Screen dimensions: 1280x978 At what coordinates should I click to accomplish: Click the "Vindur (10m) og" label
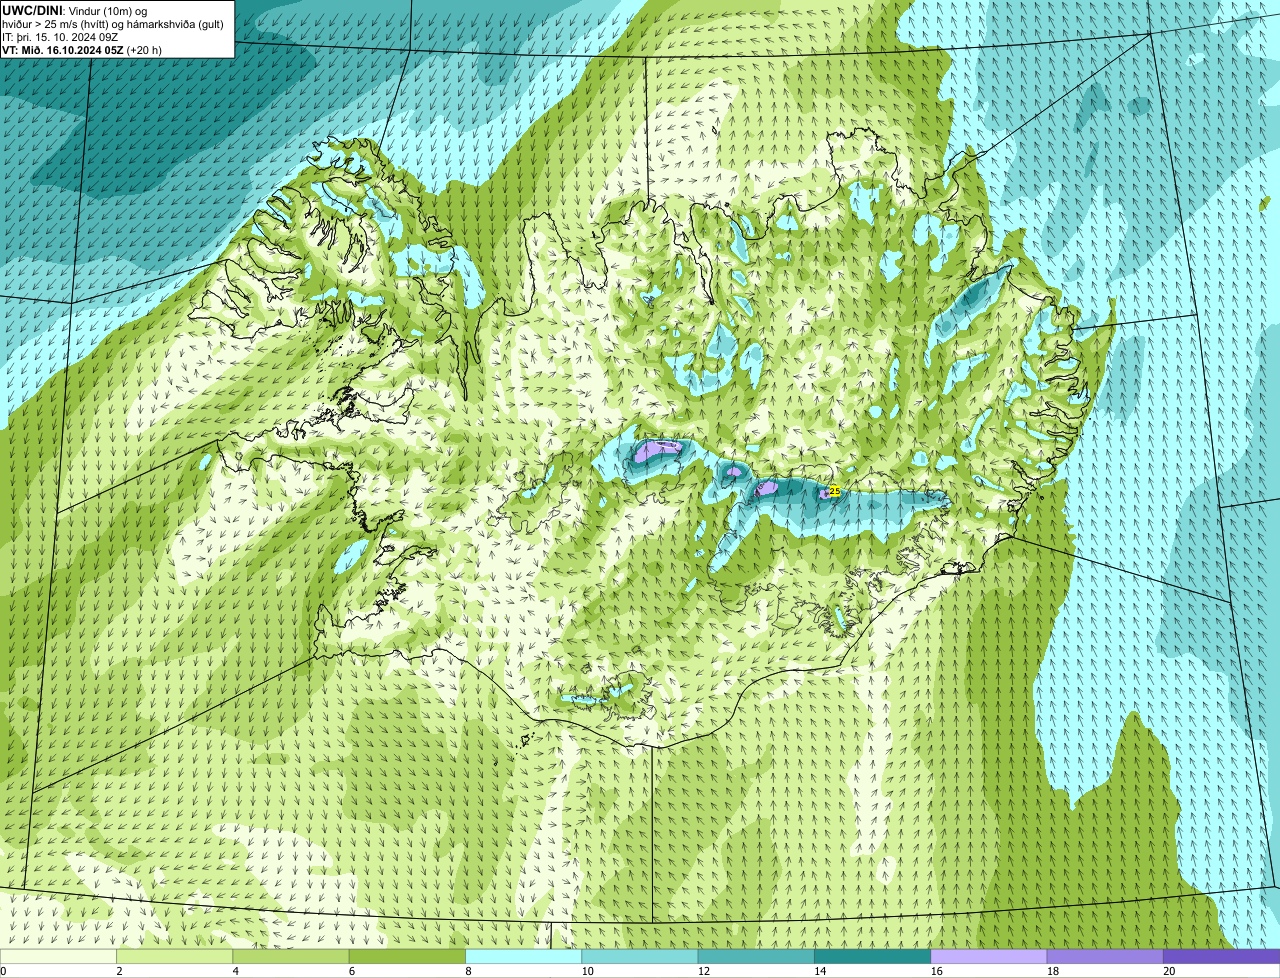tap(108, 10)
